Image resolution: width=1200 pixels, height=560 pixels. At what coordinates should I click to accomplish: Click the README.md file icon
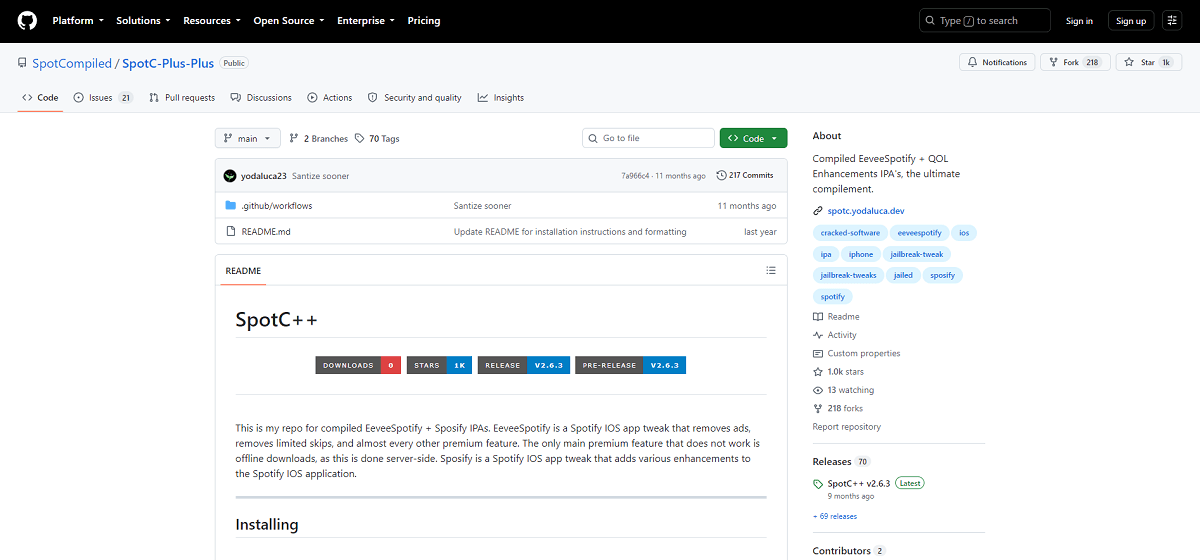[x=231, y=232]
